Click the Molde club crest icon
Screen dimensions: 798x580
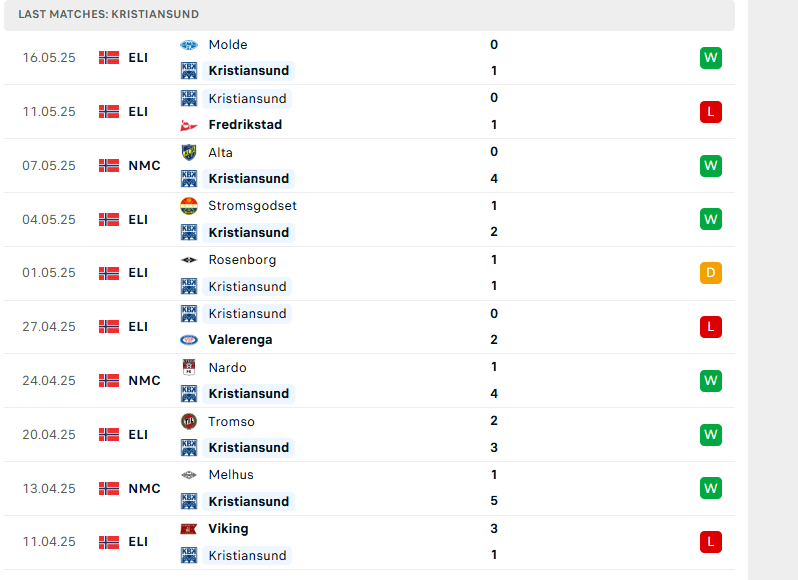[189, 45]
